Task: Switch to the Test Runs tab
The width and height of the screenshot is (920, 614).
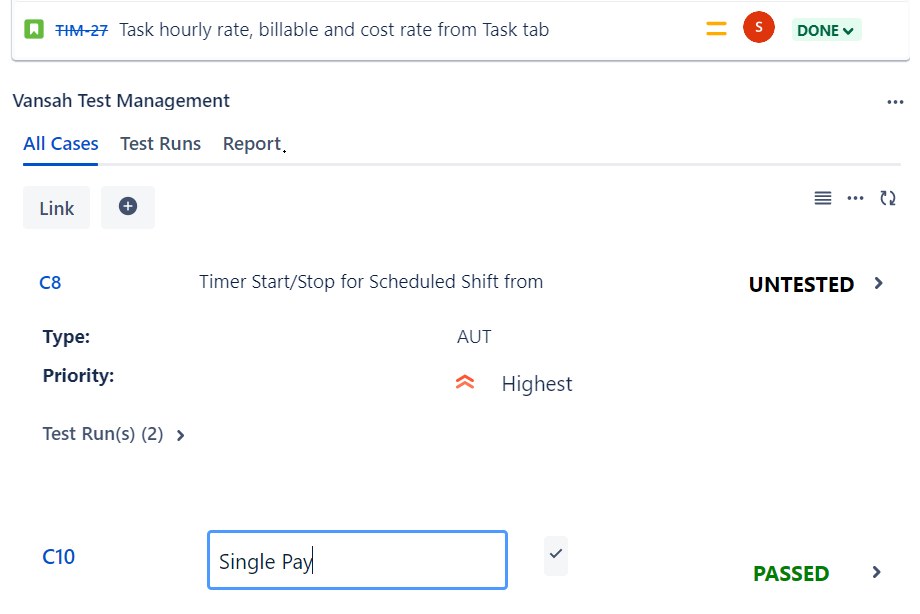Action: tap(160, 144)
